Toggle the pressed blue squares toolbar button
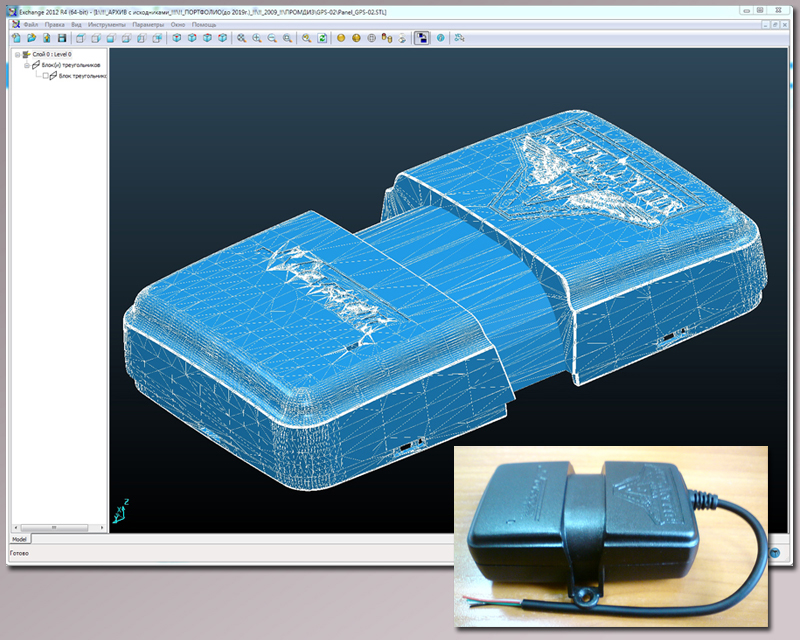Screen dimensions: 800x640 point(421,38)
